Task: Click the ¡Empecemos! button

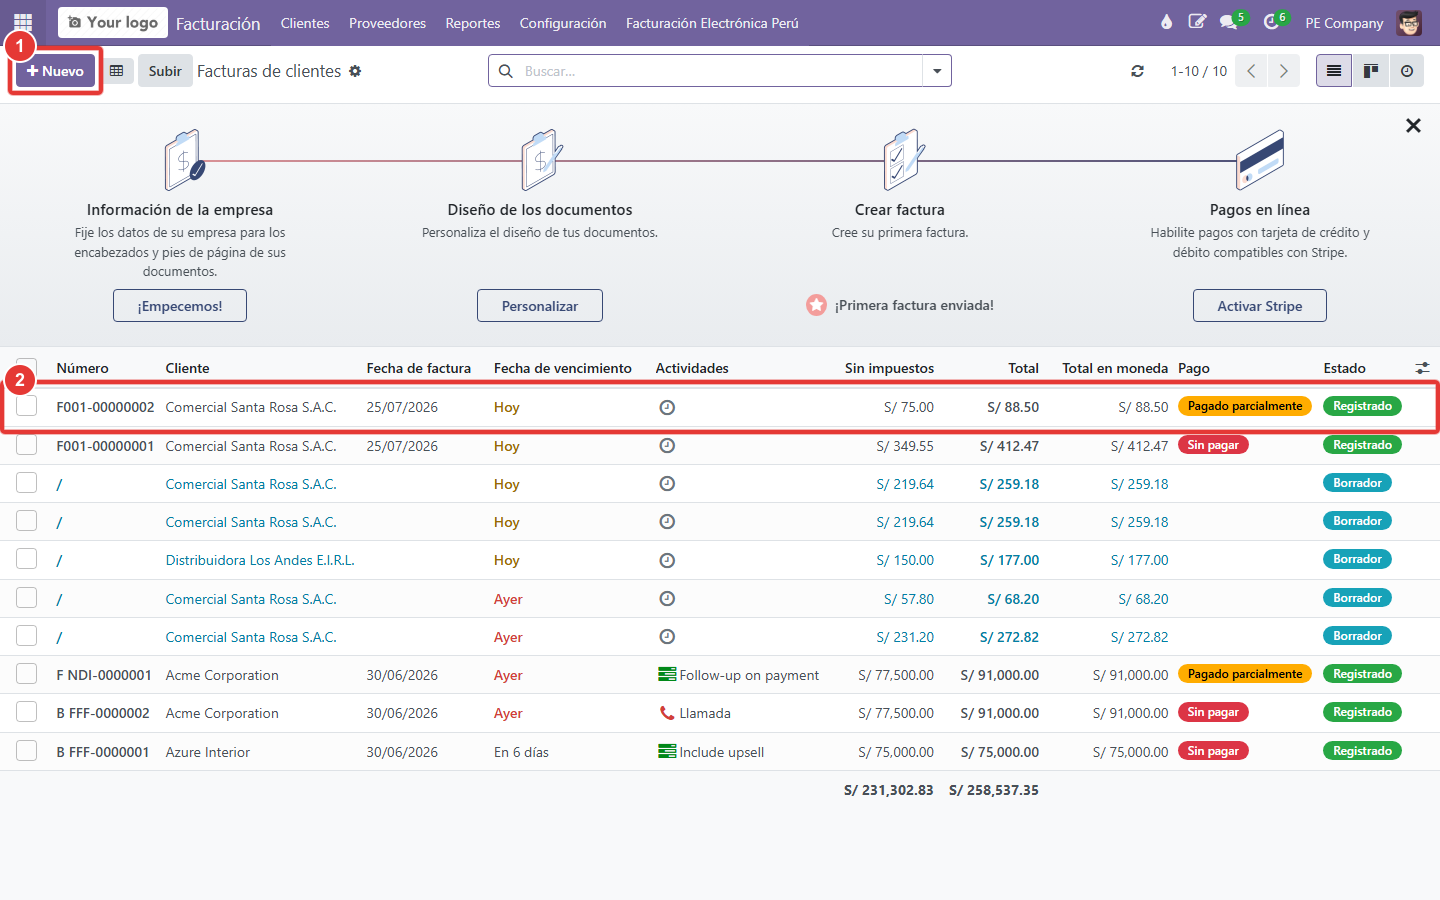Action: coord(180,306)
